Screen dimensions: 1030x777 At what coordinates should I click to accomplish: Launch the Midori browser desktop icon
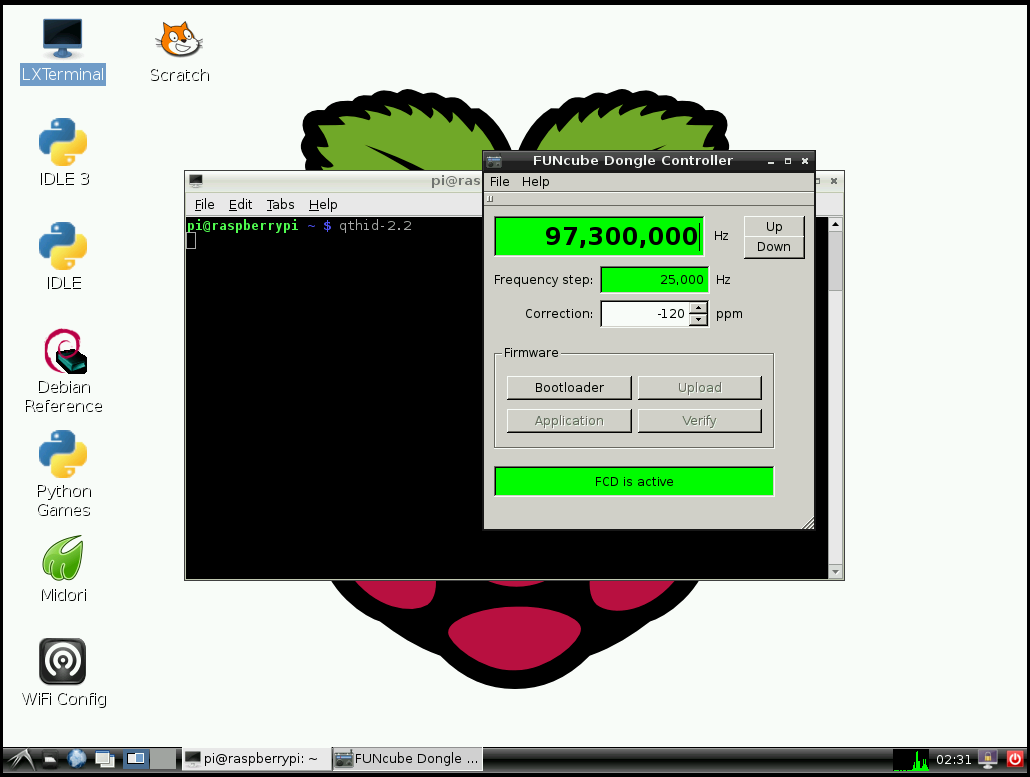tap(63, 569)
